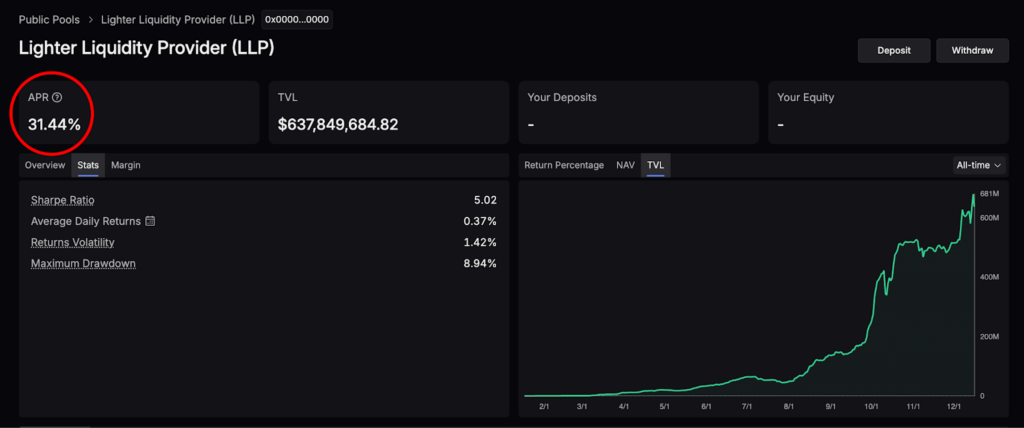The image size is (1024, 428).
Task: Switch the chart to NAV
Action: click(625, 165)
